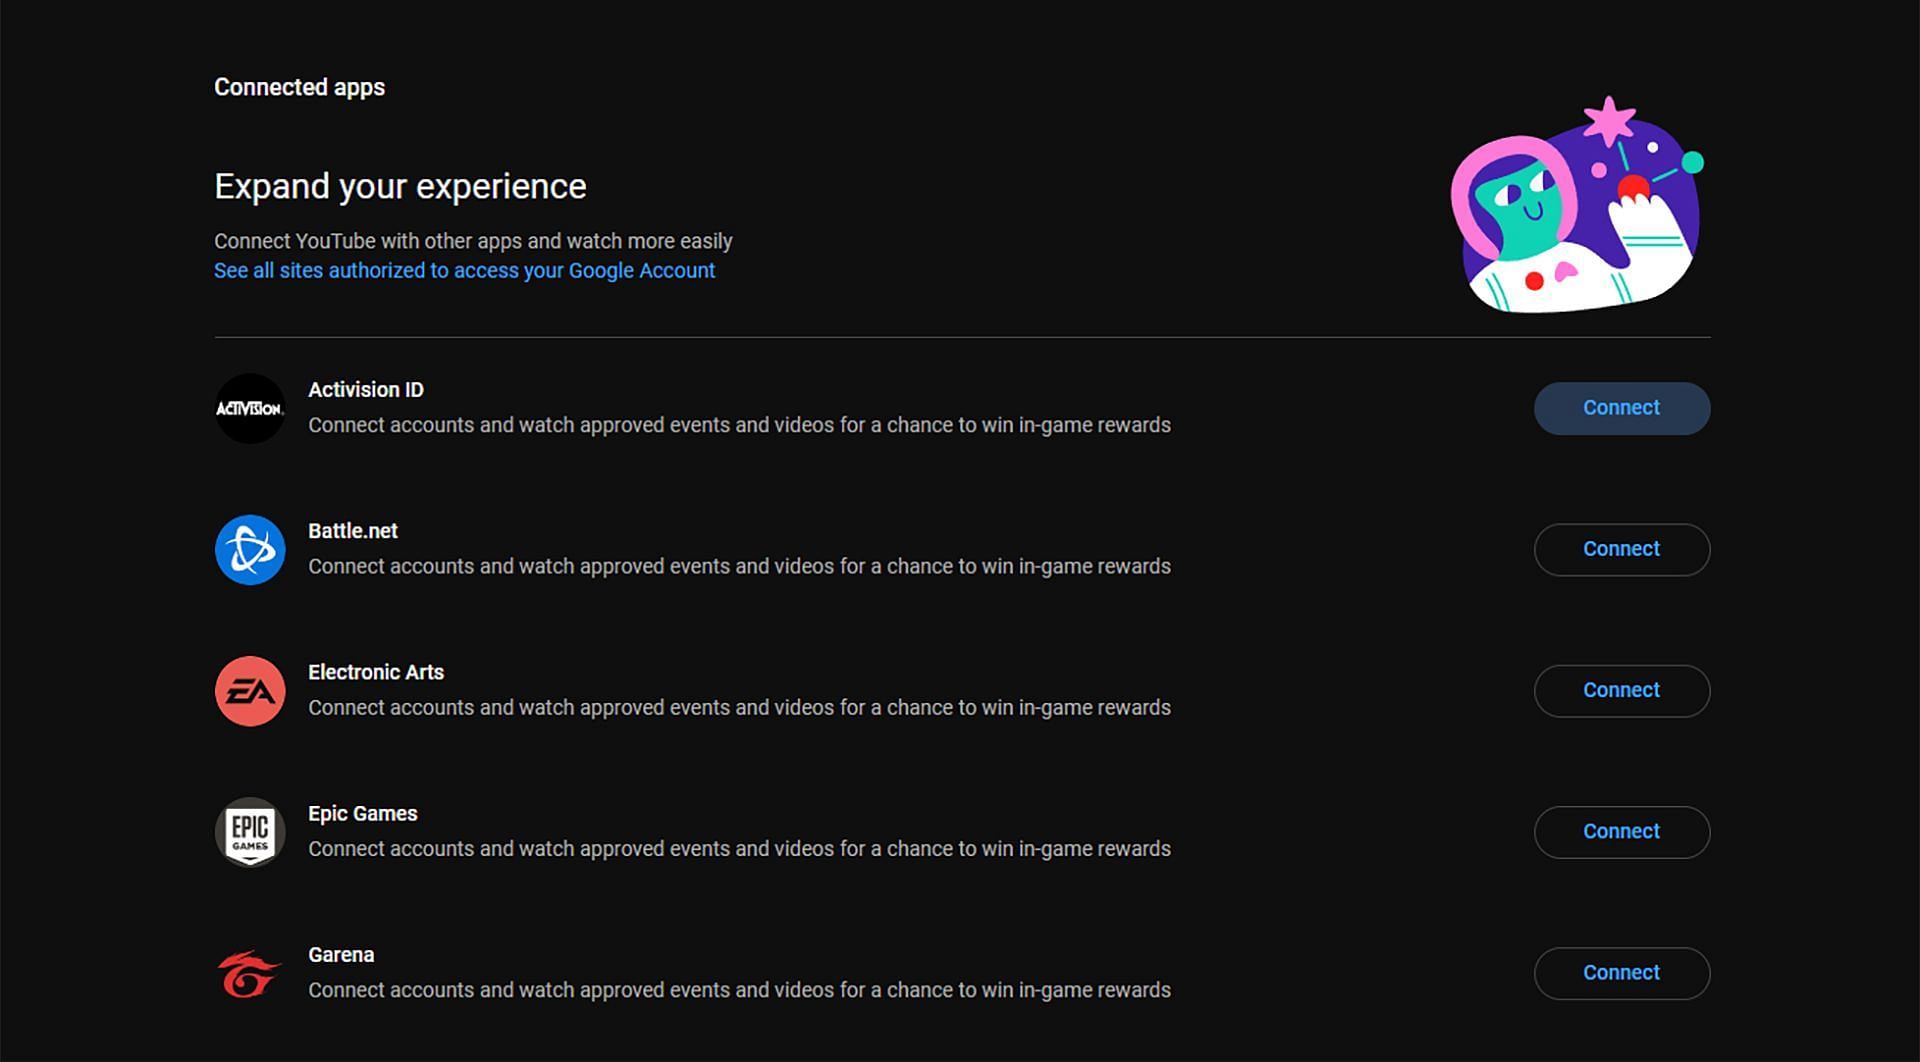Click the Connected apps heading
This screenshot has height=1062, width=1920.
299,87
